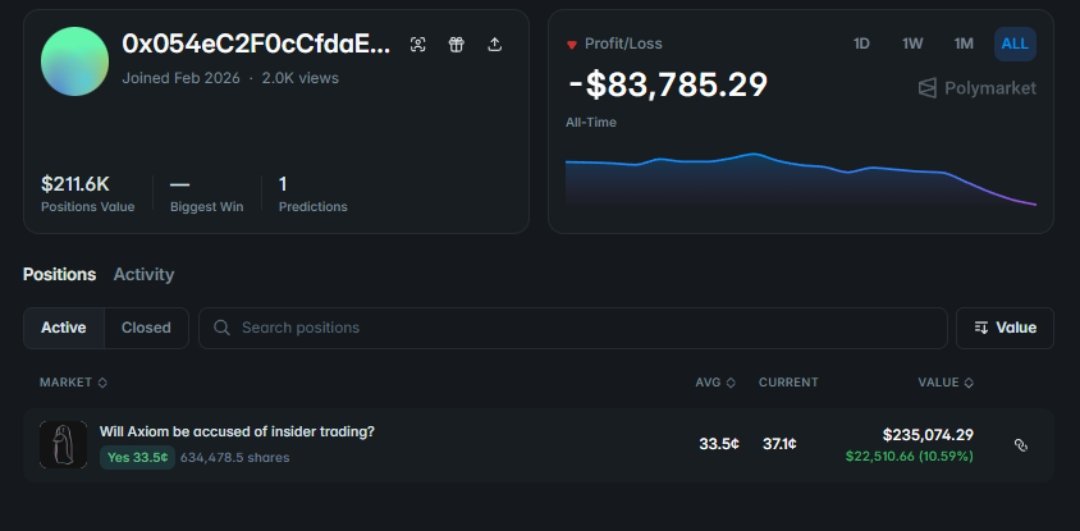
Task: Click the $235,074.29 position value
Action: (x=928, y=435)
